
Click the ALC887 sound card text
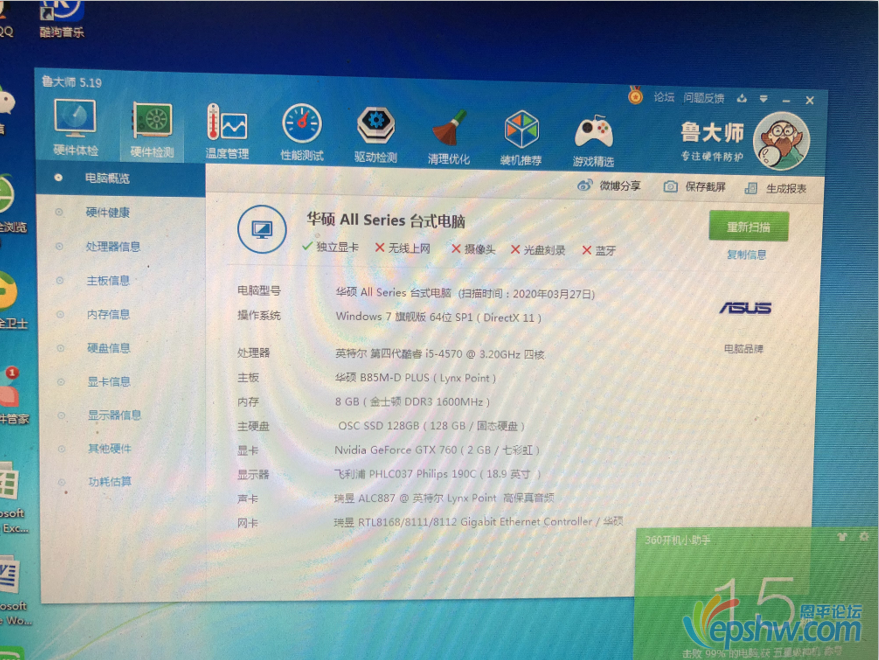click(444, 498)
